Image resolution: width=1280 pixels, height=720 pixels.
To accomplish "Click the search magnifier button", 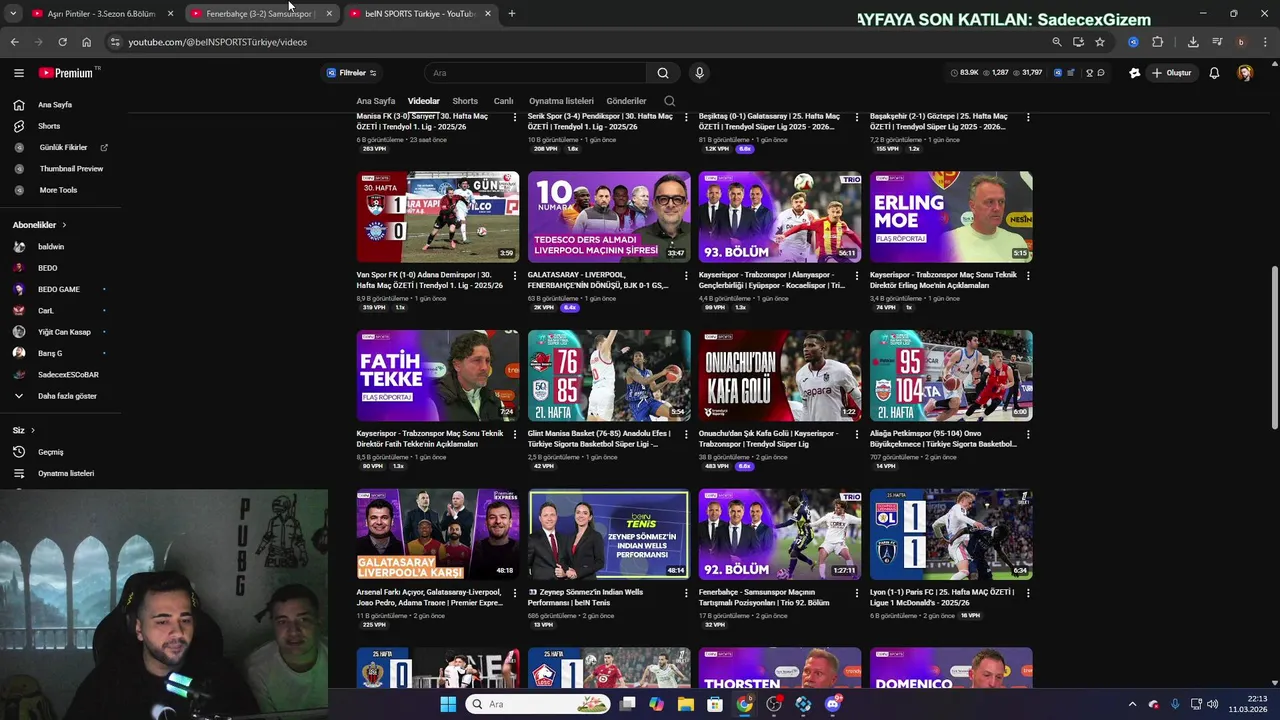I will click(663, 73).
